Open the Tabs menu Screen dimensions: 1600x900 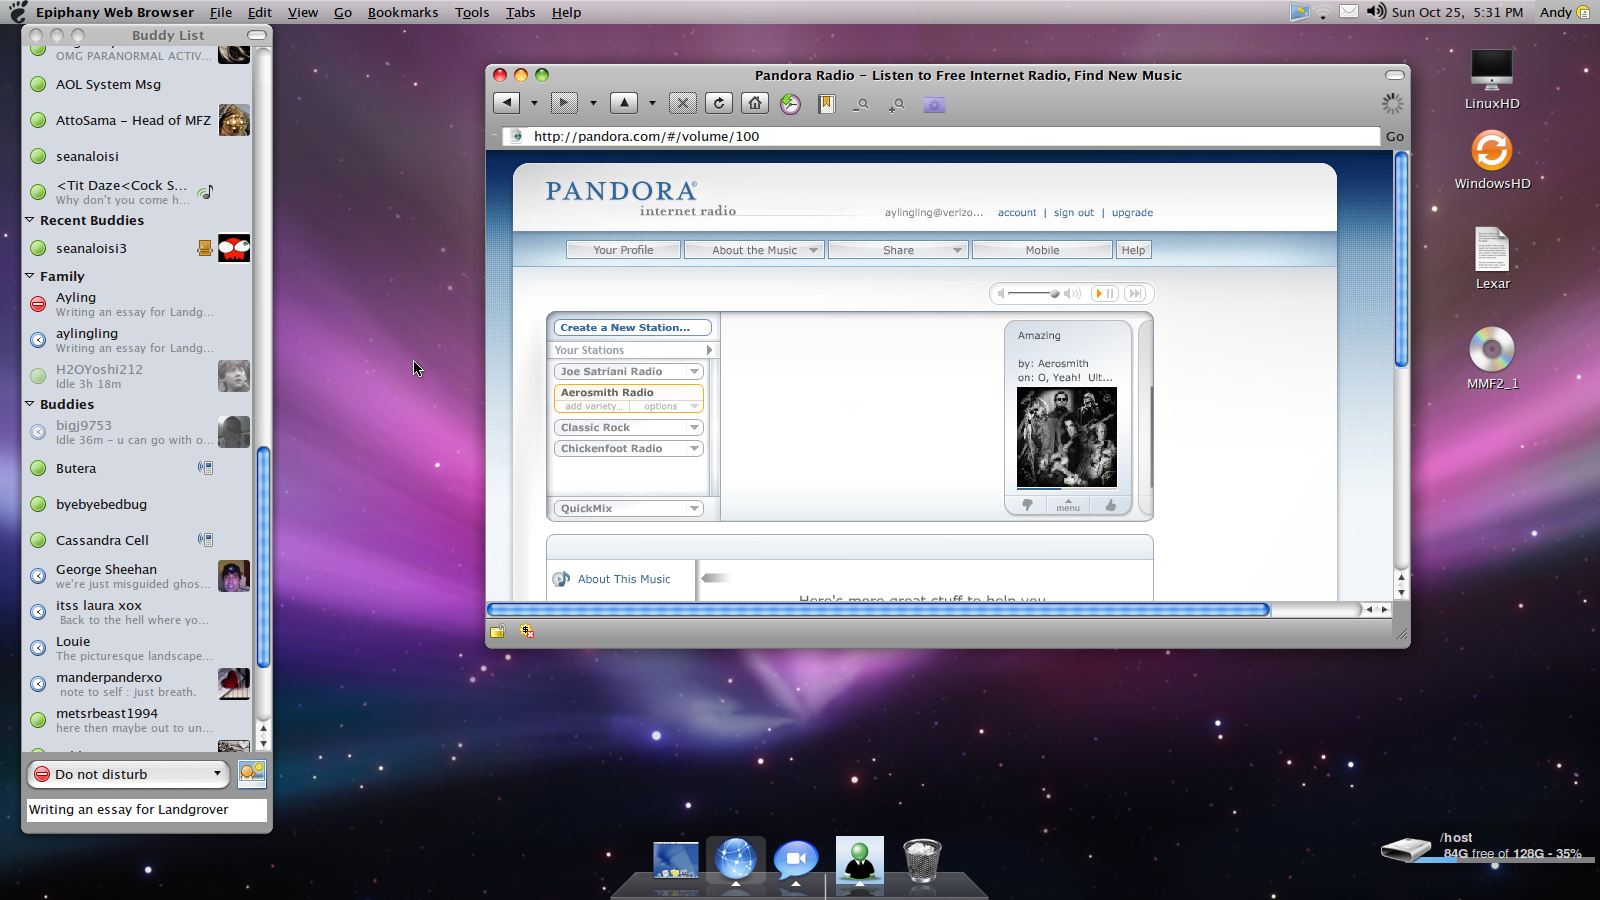click(520, 12)
